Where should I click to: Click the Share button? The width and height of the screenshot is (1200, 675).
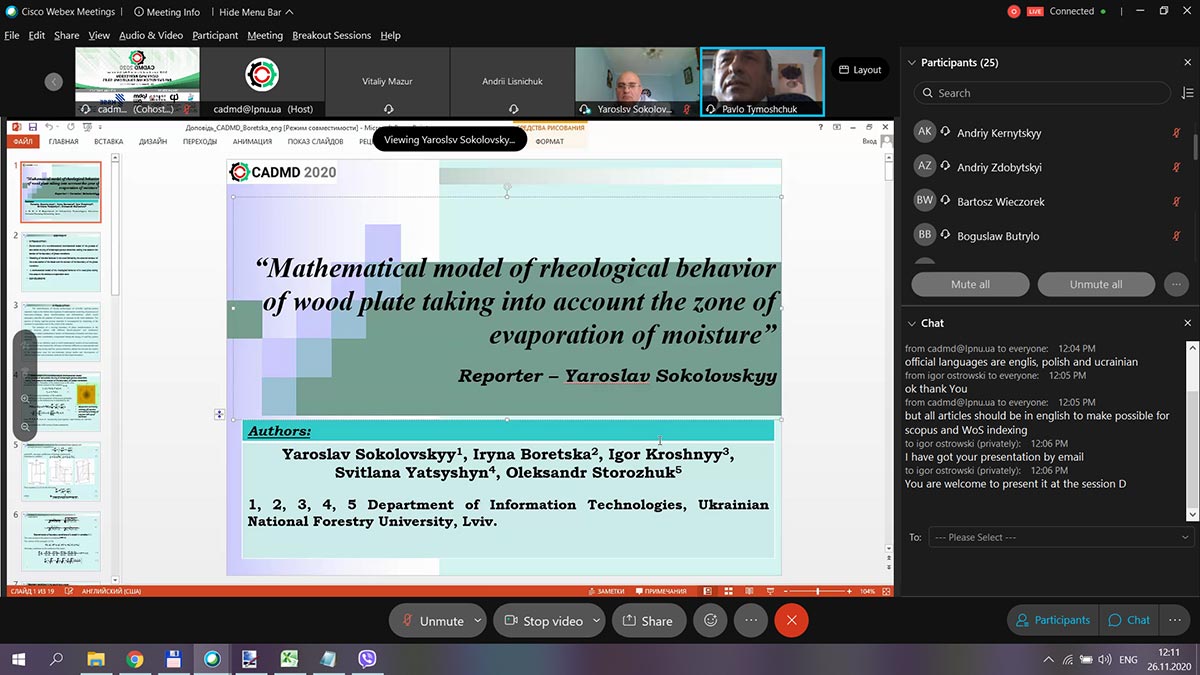point(648,620)
